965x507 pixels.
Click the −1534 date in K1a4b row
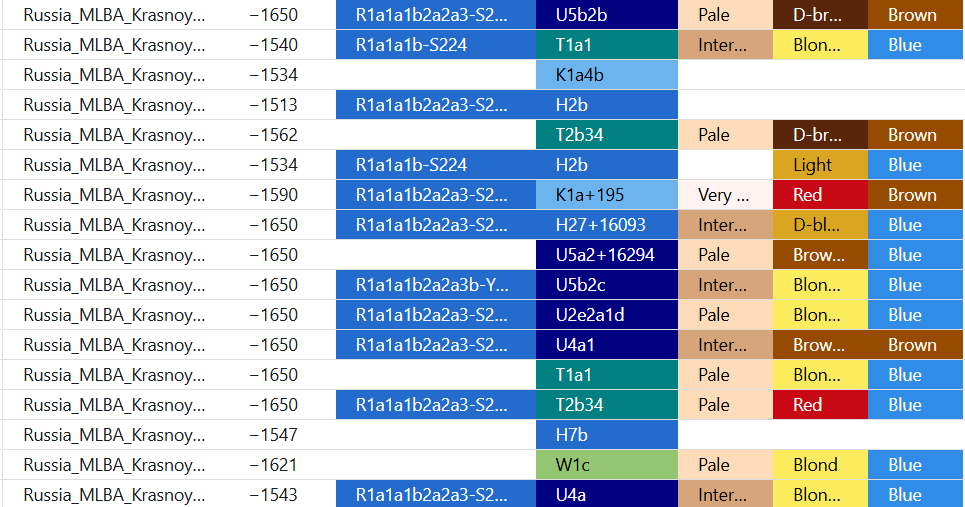pos(274,75)
